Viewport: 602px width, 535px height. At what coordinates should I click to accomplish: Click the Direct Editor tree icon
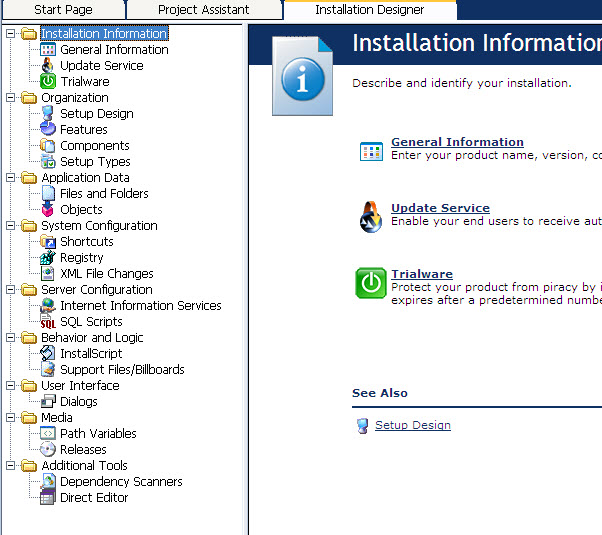click(48, 498)
